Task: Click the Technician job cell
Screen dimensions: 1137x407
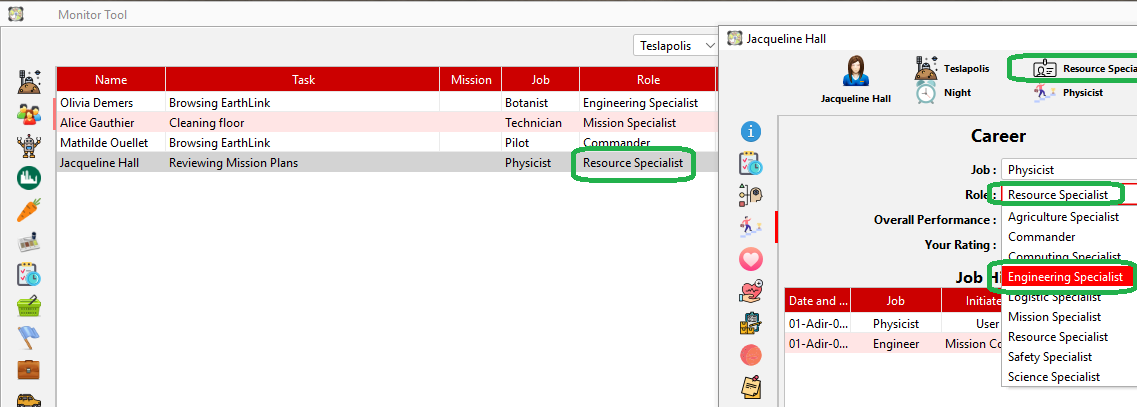Action: [x=540, y=123]
